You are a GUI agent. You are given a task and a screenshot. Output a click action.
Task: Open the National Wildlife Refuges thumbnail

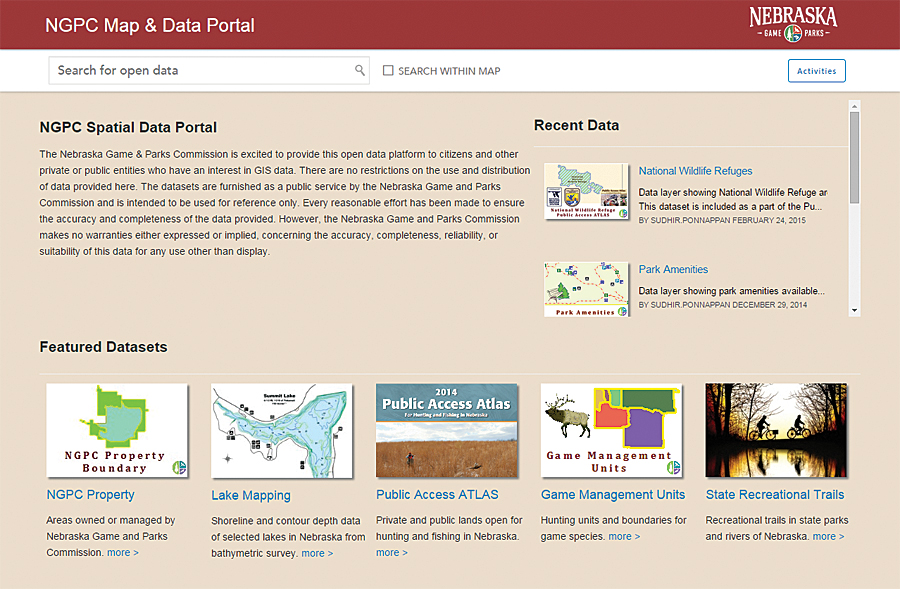586,191
